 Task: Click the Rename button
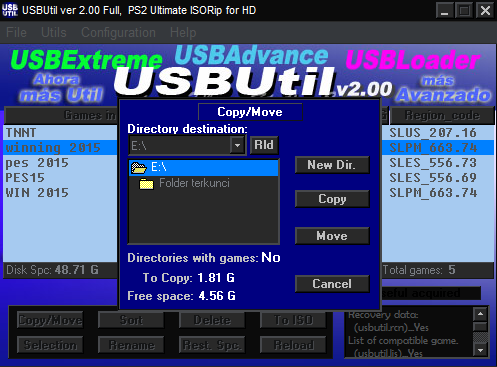point(131,345)
